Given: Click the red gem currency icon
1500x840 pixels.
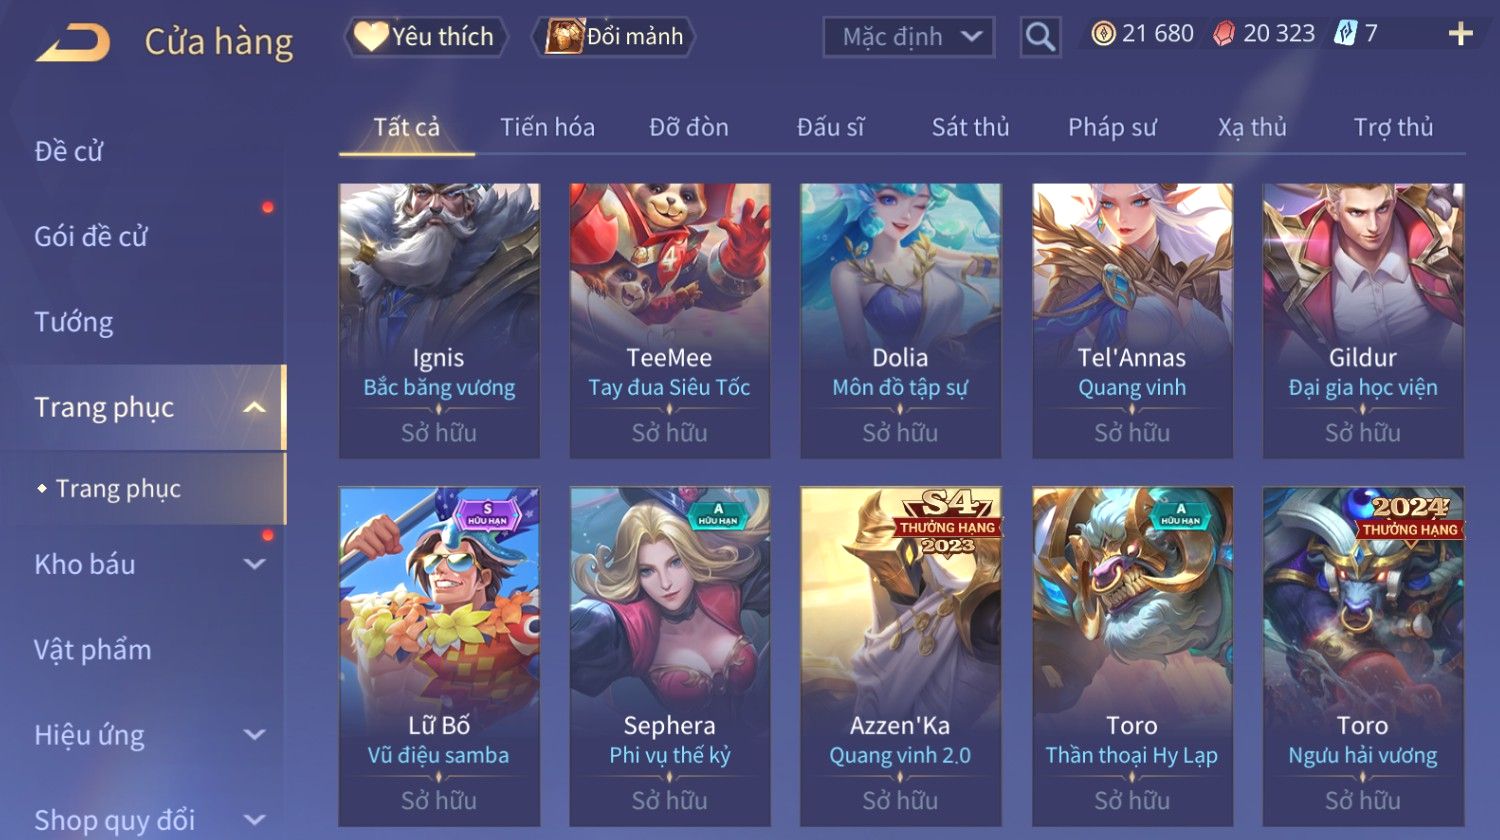Looking at the screenshot, I should point(1224,34).
